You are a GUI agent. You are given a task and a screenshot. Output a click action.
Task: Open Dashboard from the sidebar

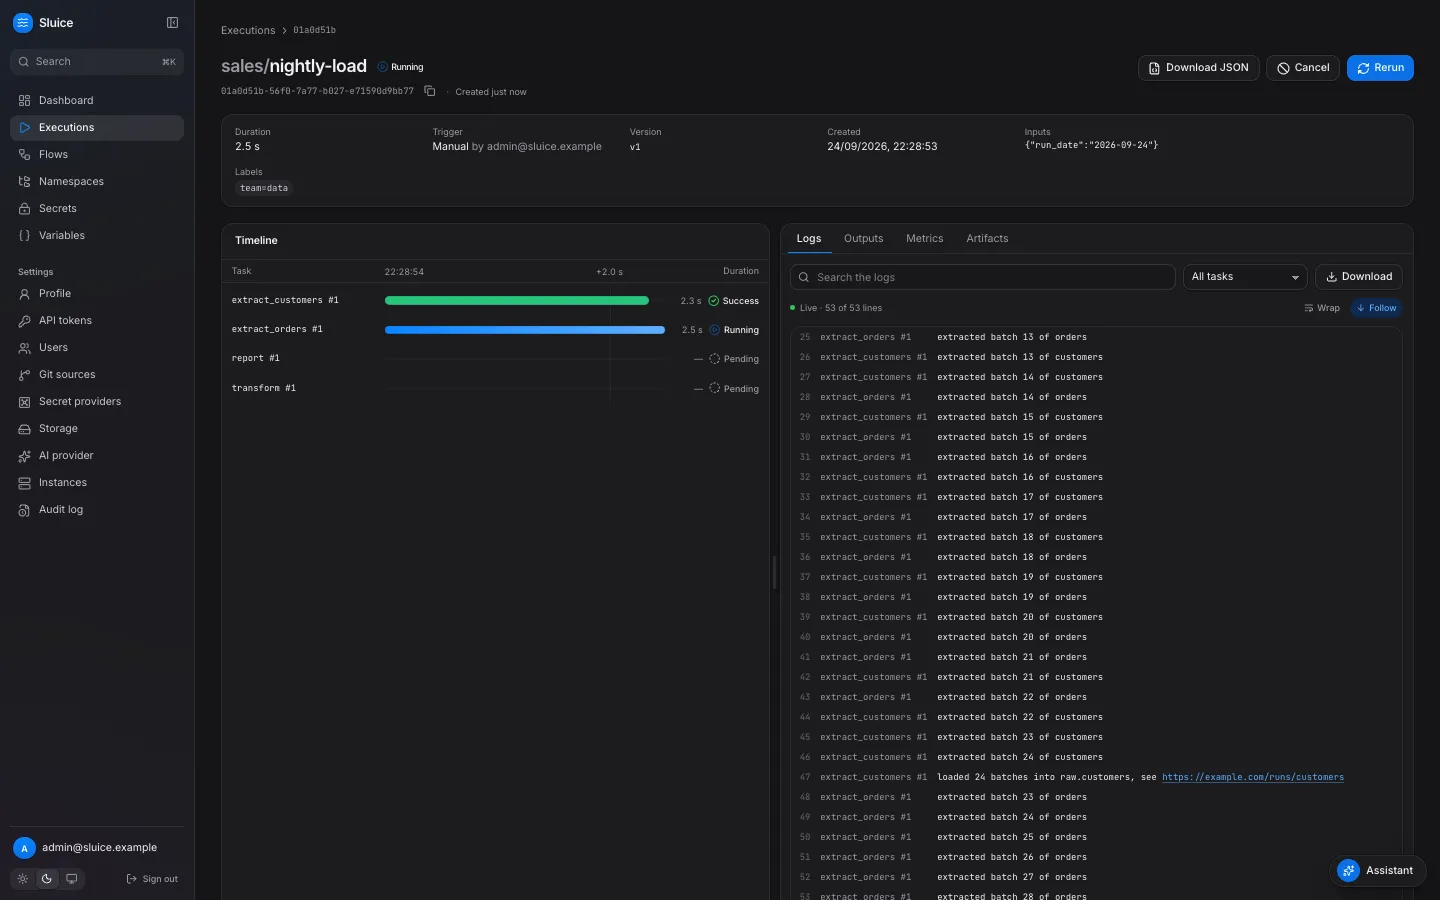(97, 100)
